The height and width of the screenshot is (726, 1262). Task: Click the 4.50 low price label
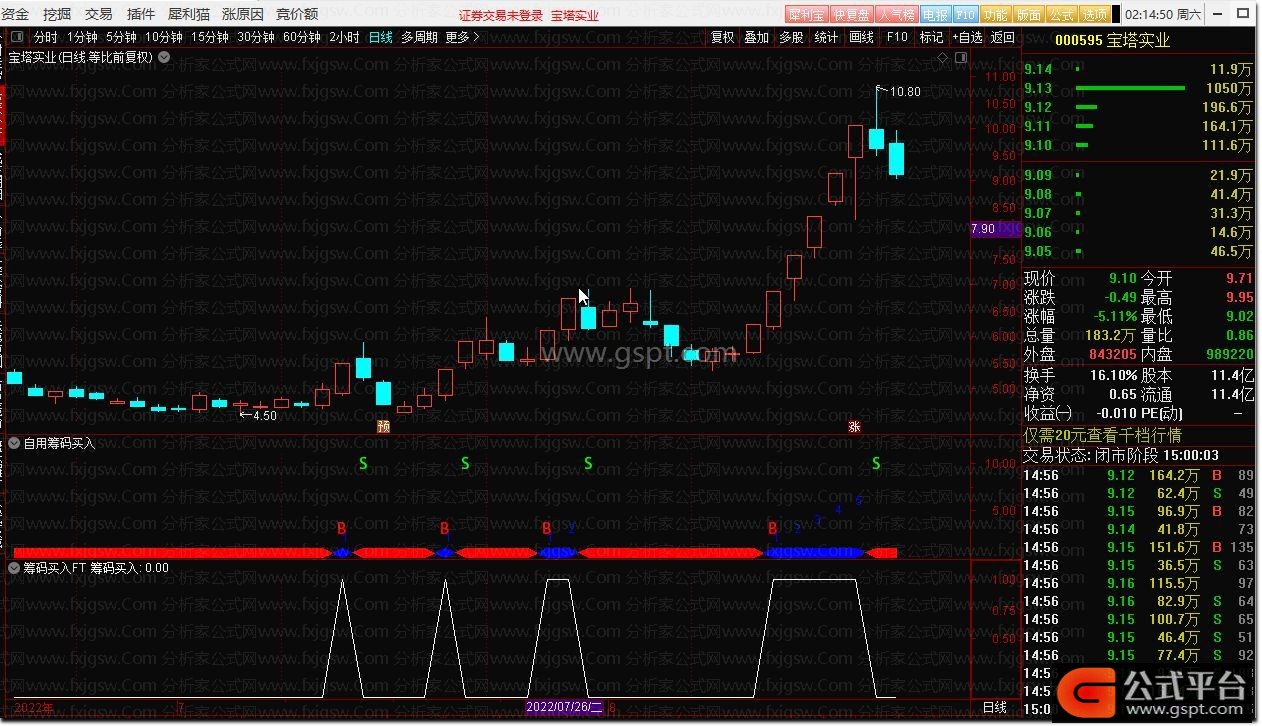coord(264,415)
